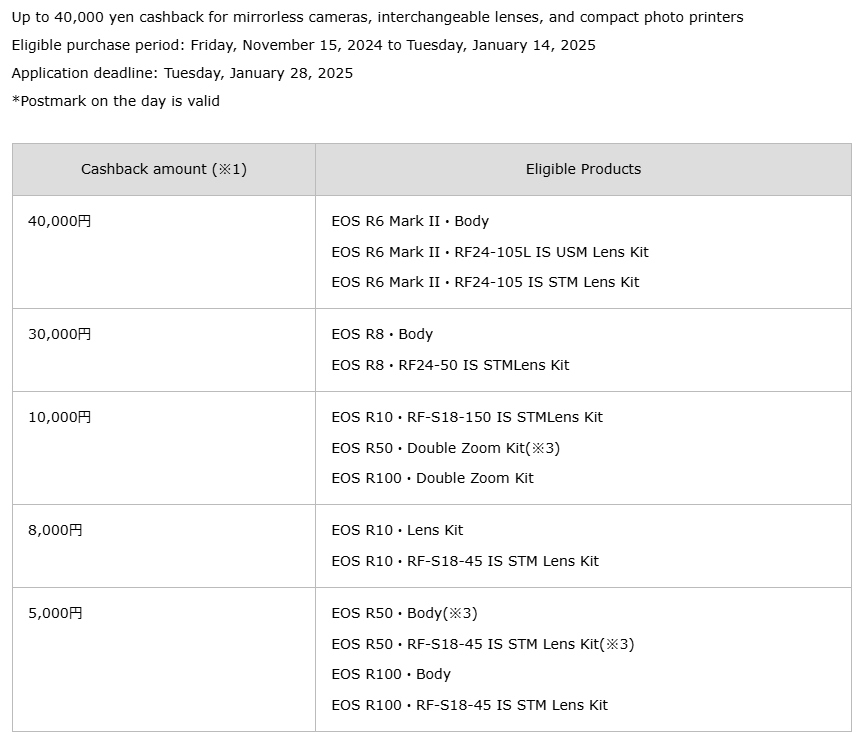Image resolution: width=865 pixels, height=742 pixels.
Task: Click the 30,000円 cashback cell
Action: tap(60, 334)
